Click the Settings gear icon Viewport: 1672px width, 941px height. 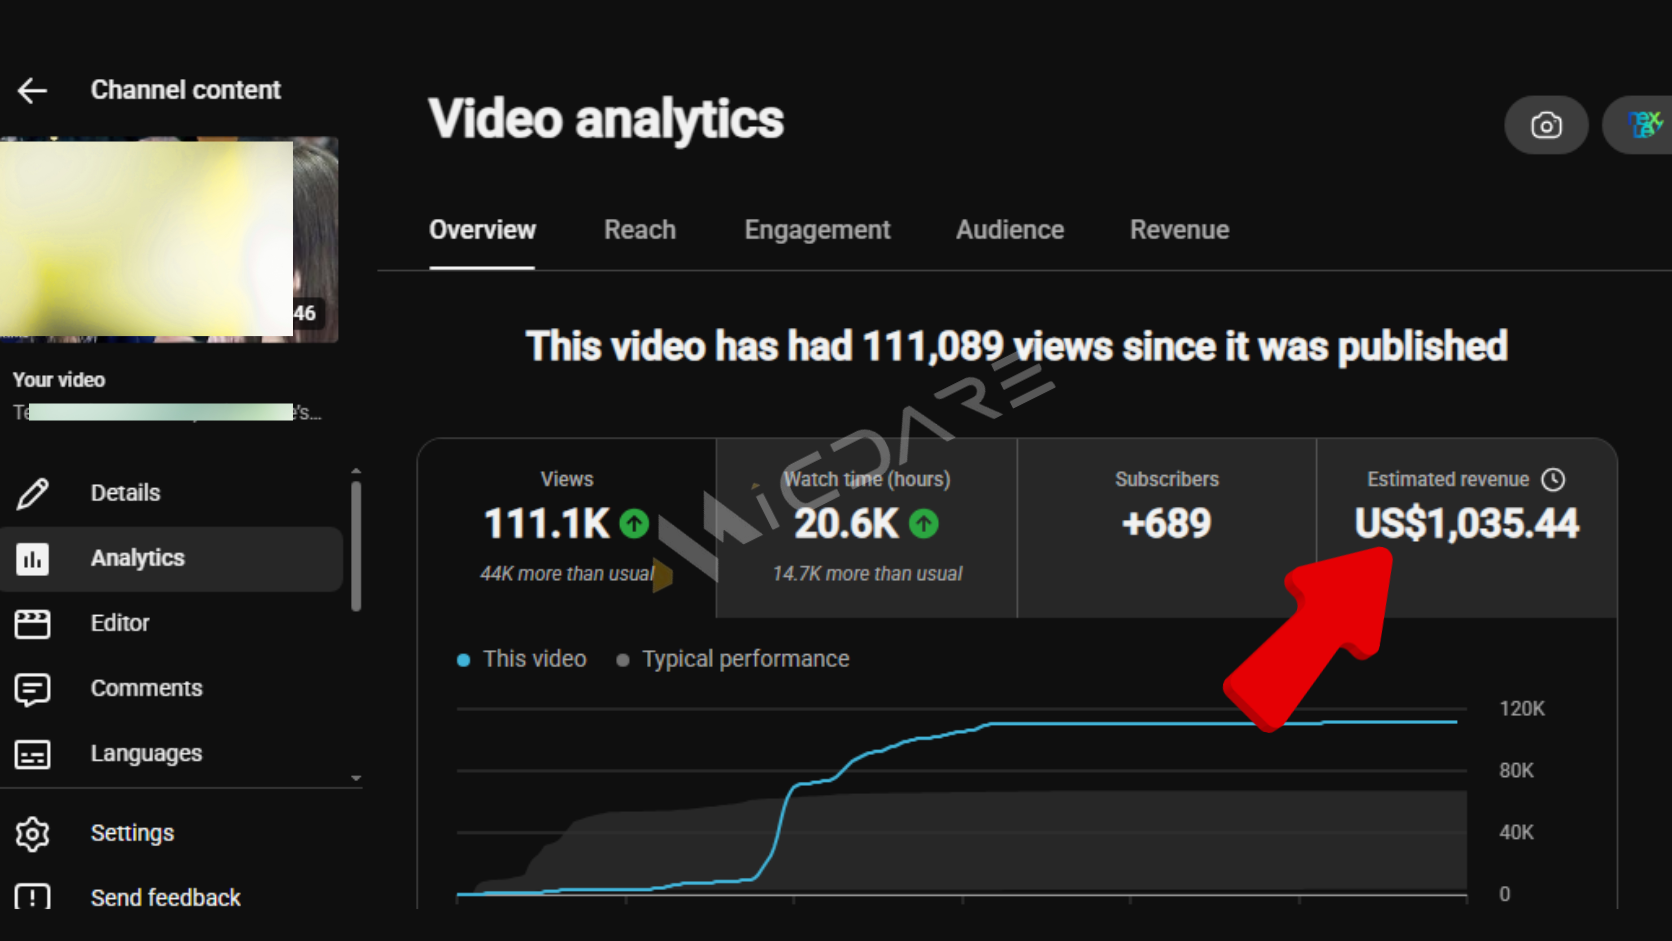point(32,833)
